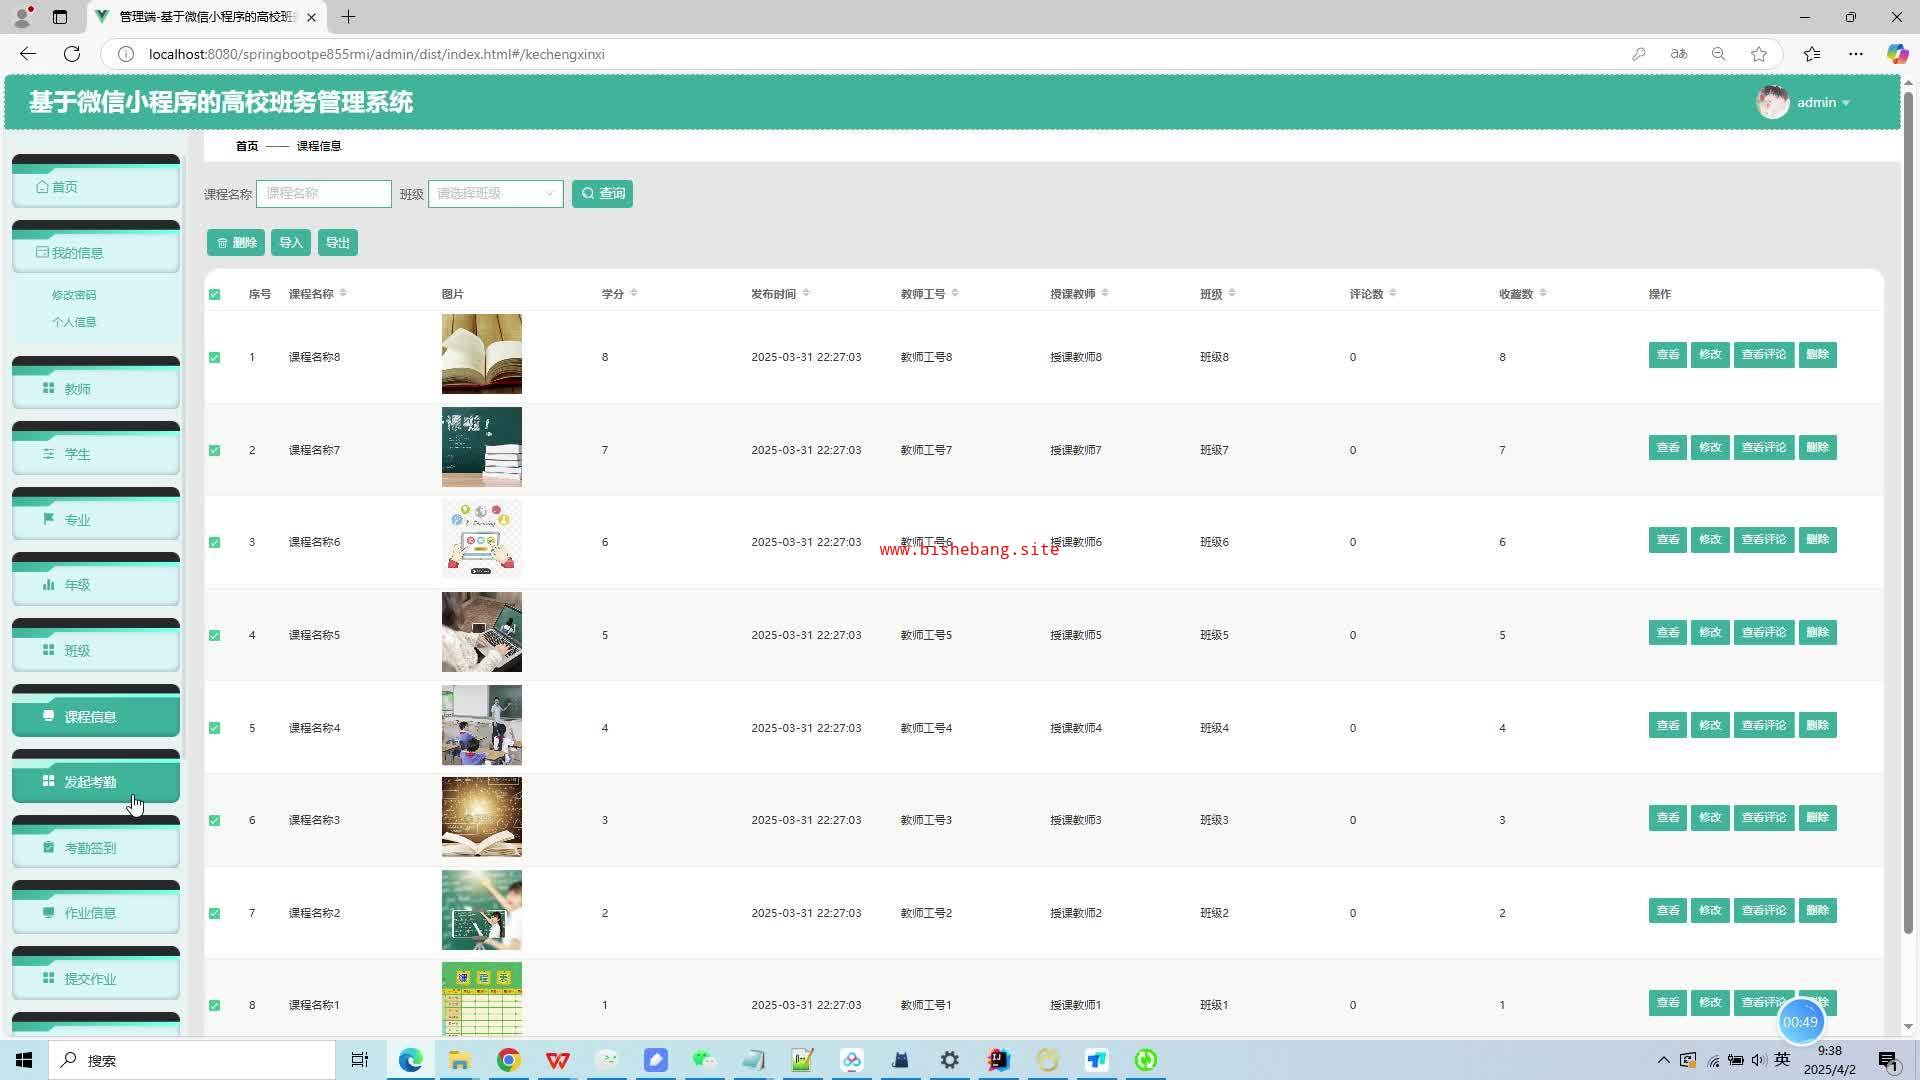Click the browser refresh icon

click(72, 54)
